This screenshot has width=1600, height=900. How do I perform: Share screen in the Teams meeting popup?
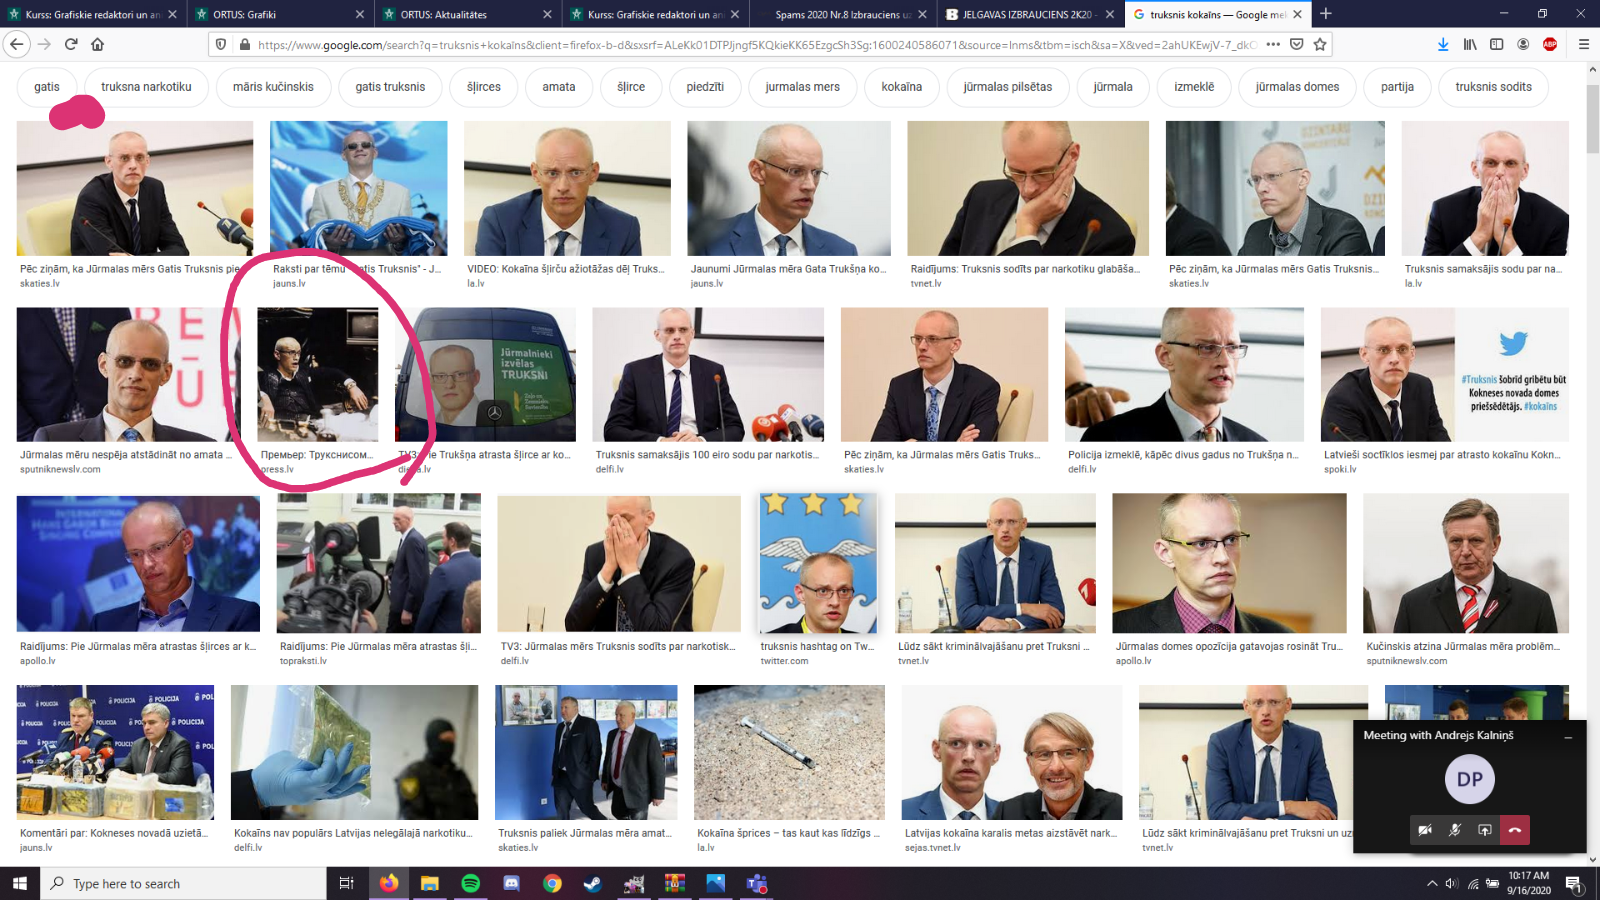[1485, 830]
